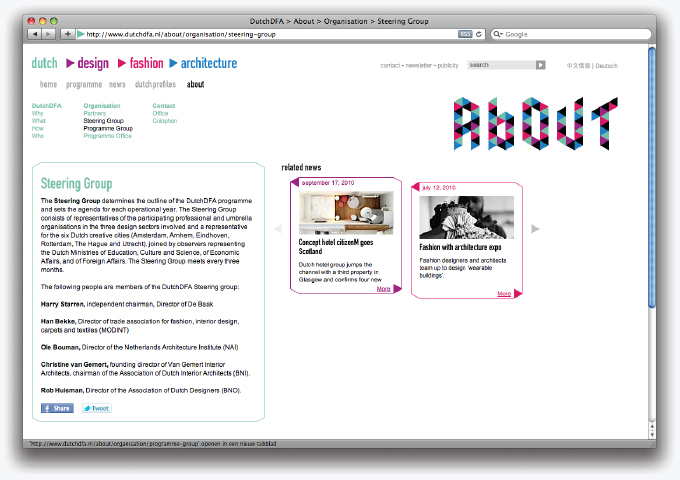The width and height of the screenshot is (680, 480).
Task: Click More link on the Fashion with architecture card
Action: (x=504, y=294)
